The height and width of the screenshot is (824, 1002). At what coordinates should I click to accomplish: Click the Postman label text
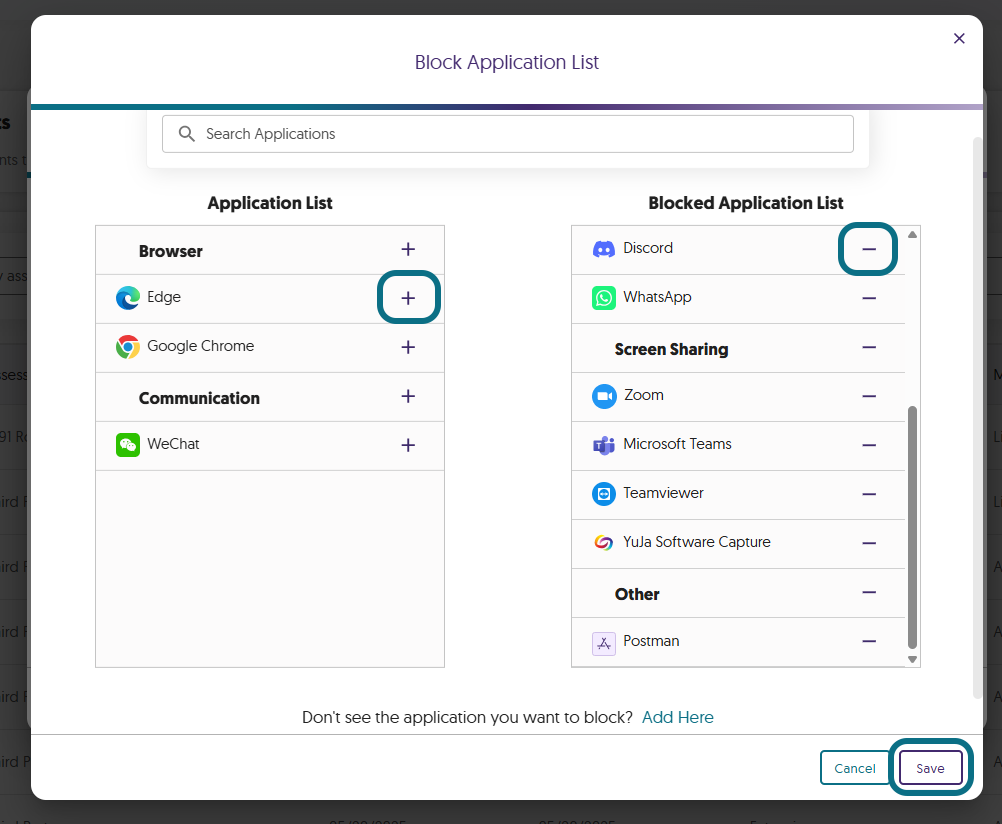[651, 641]
